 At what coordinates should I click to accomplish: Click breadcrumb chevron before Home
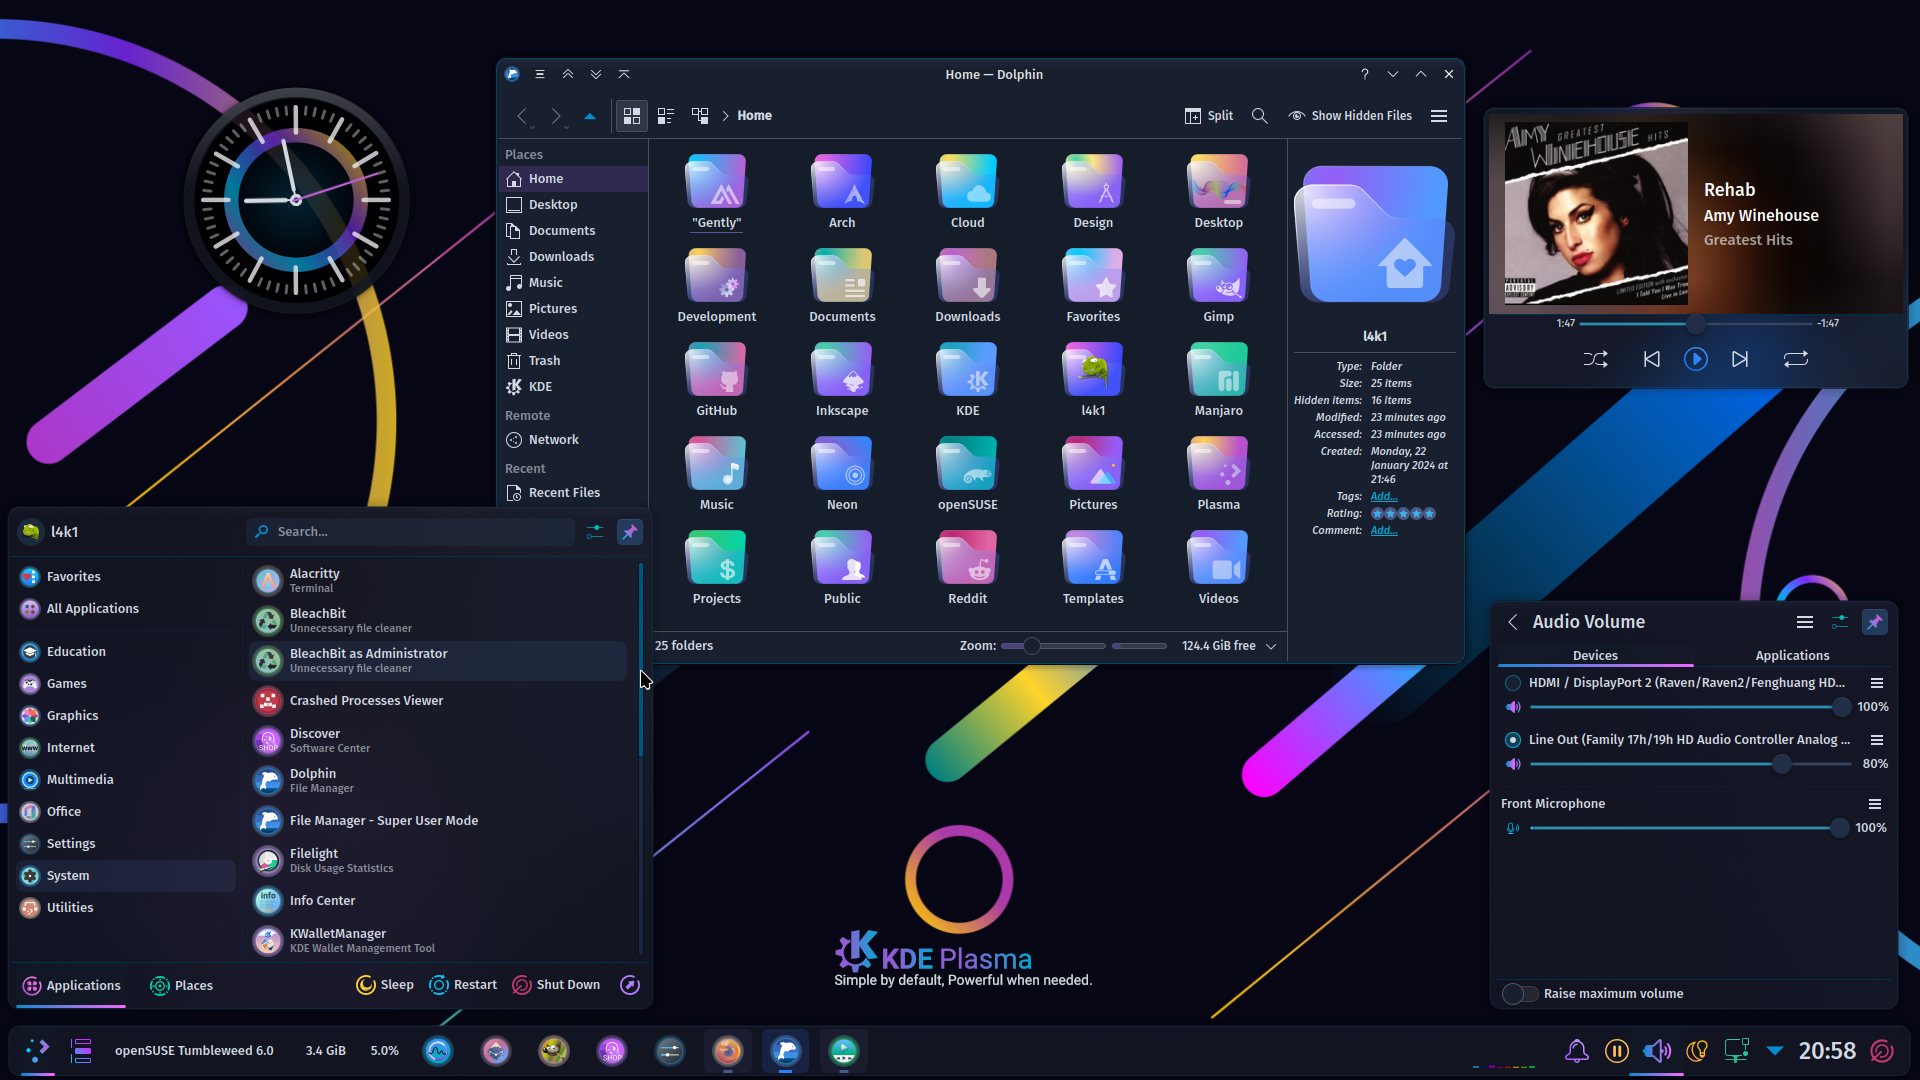tap(725, 116)
